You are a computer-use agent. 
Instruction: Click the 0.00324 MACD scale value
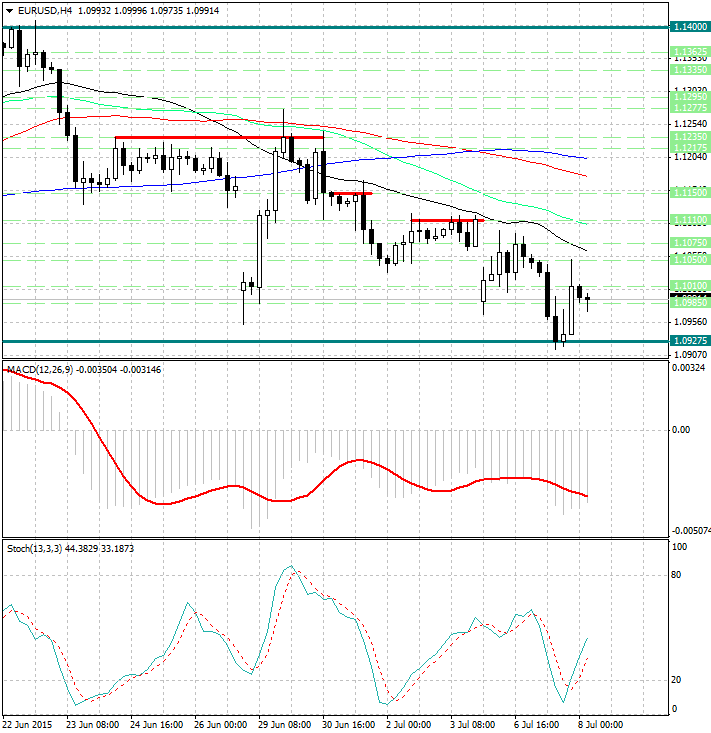point(688,368)
